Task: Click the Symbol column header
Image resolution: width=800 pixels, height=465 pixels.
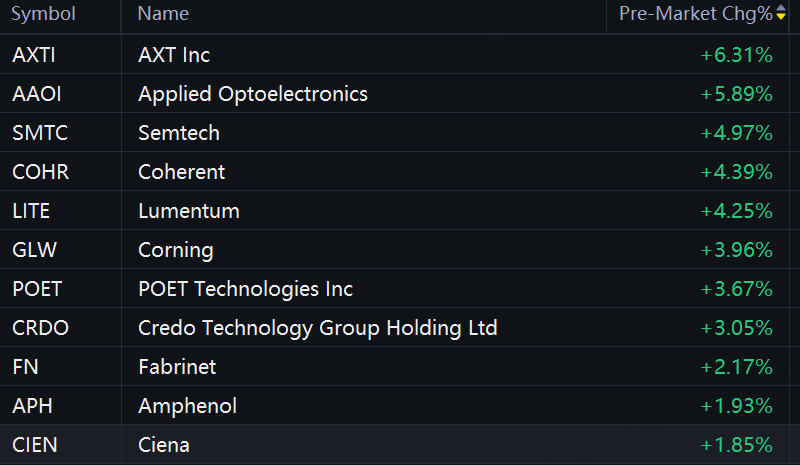Action: click(x=43, y=14)
